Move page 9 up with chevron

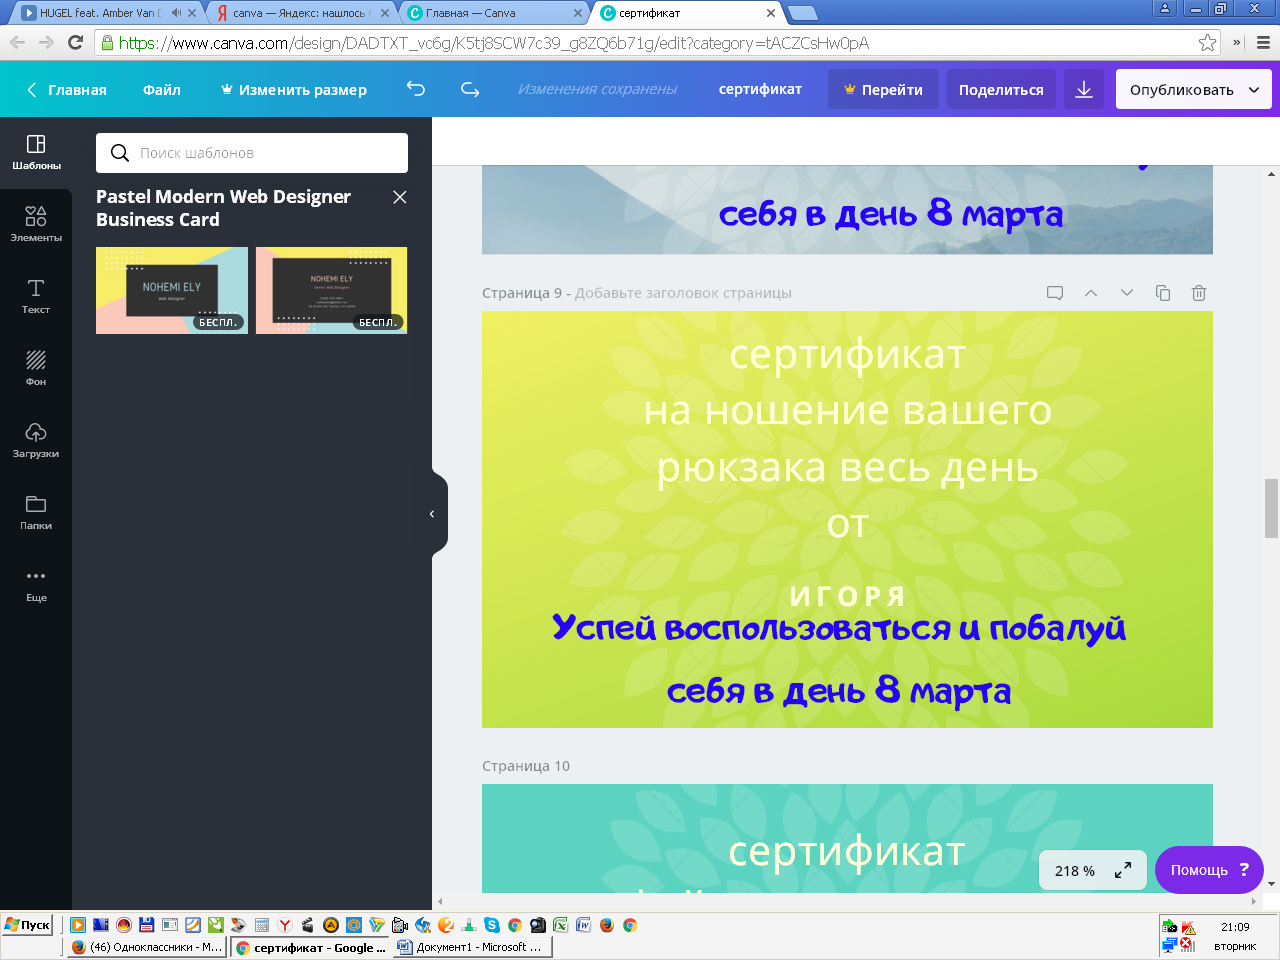point(1091,293)
